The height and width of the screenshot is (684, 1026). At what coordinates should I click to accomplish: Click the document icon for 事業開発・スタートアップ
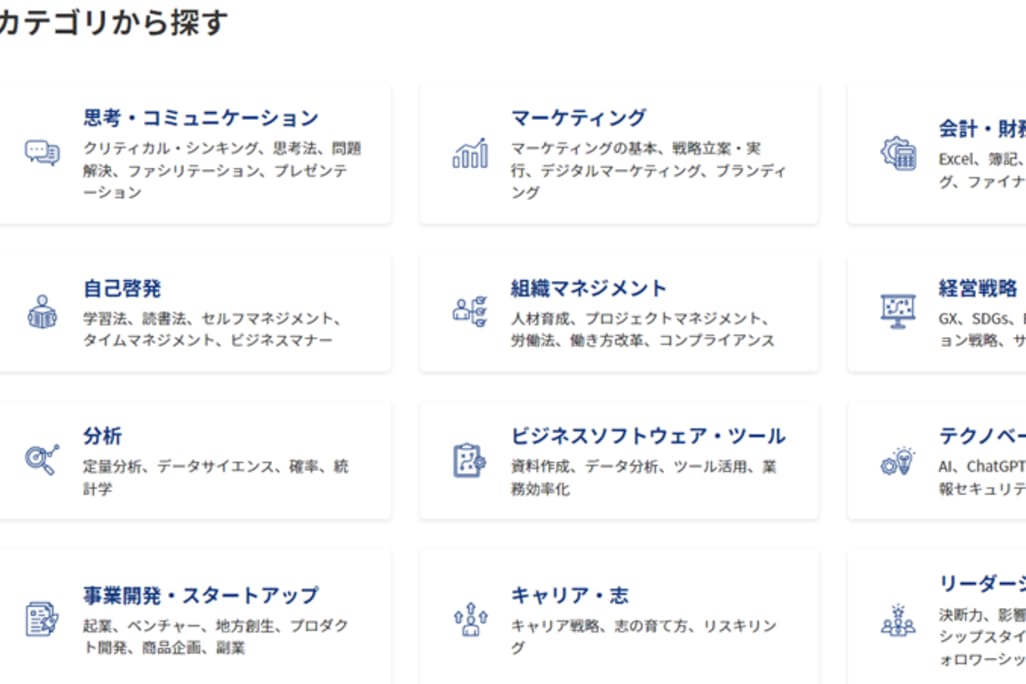pyautogui.click(x=42, y=619)
